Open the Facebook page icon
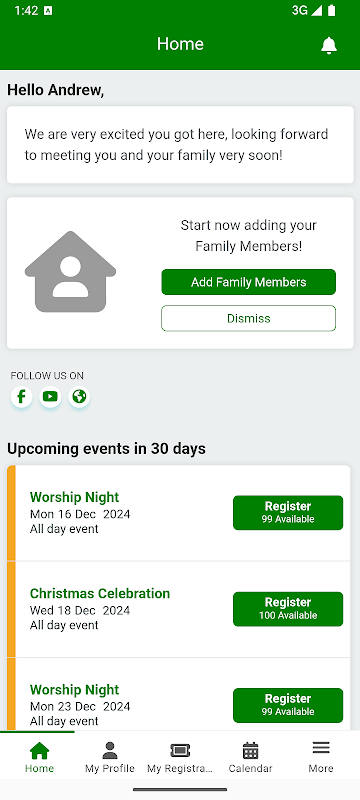Screen dimensions: 360x800 21,396
